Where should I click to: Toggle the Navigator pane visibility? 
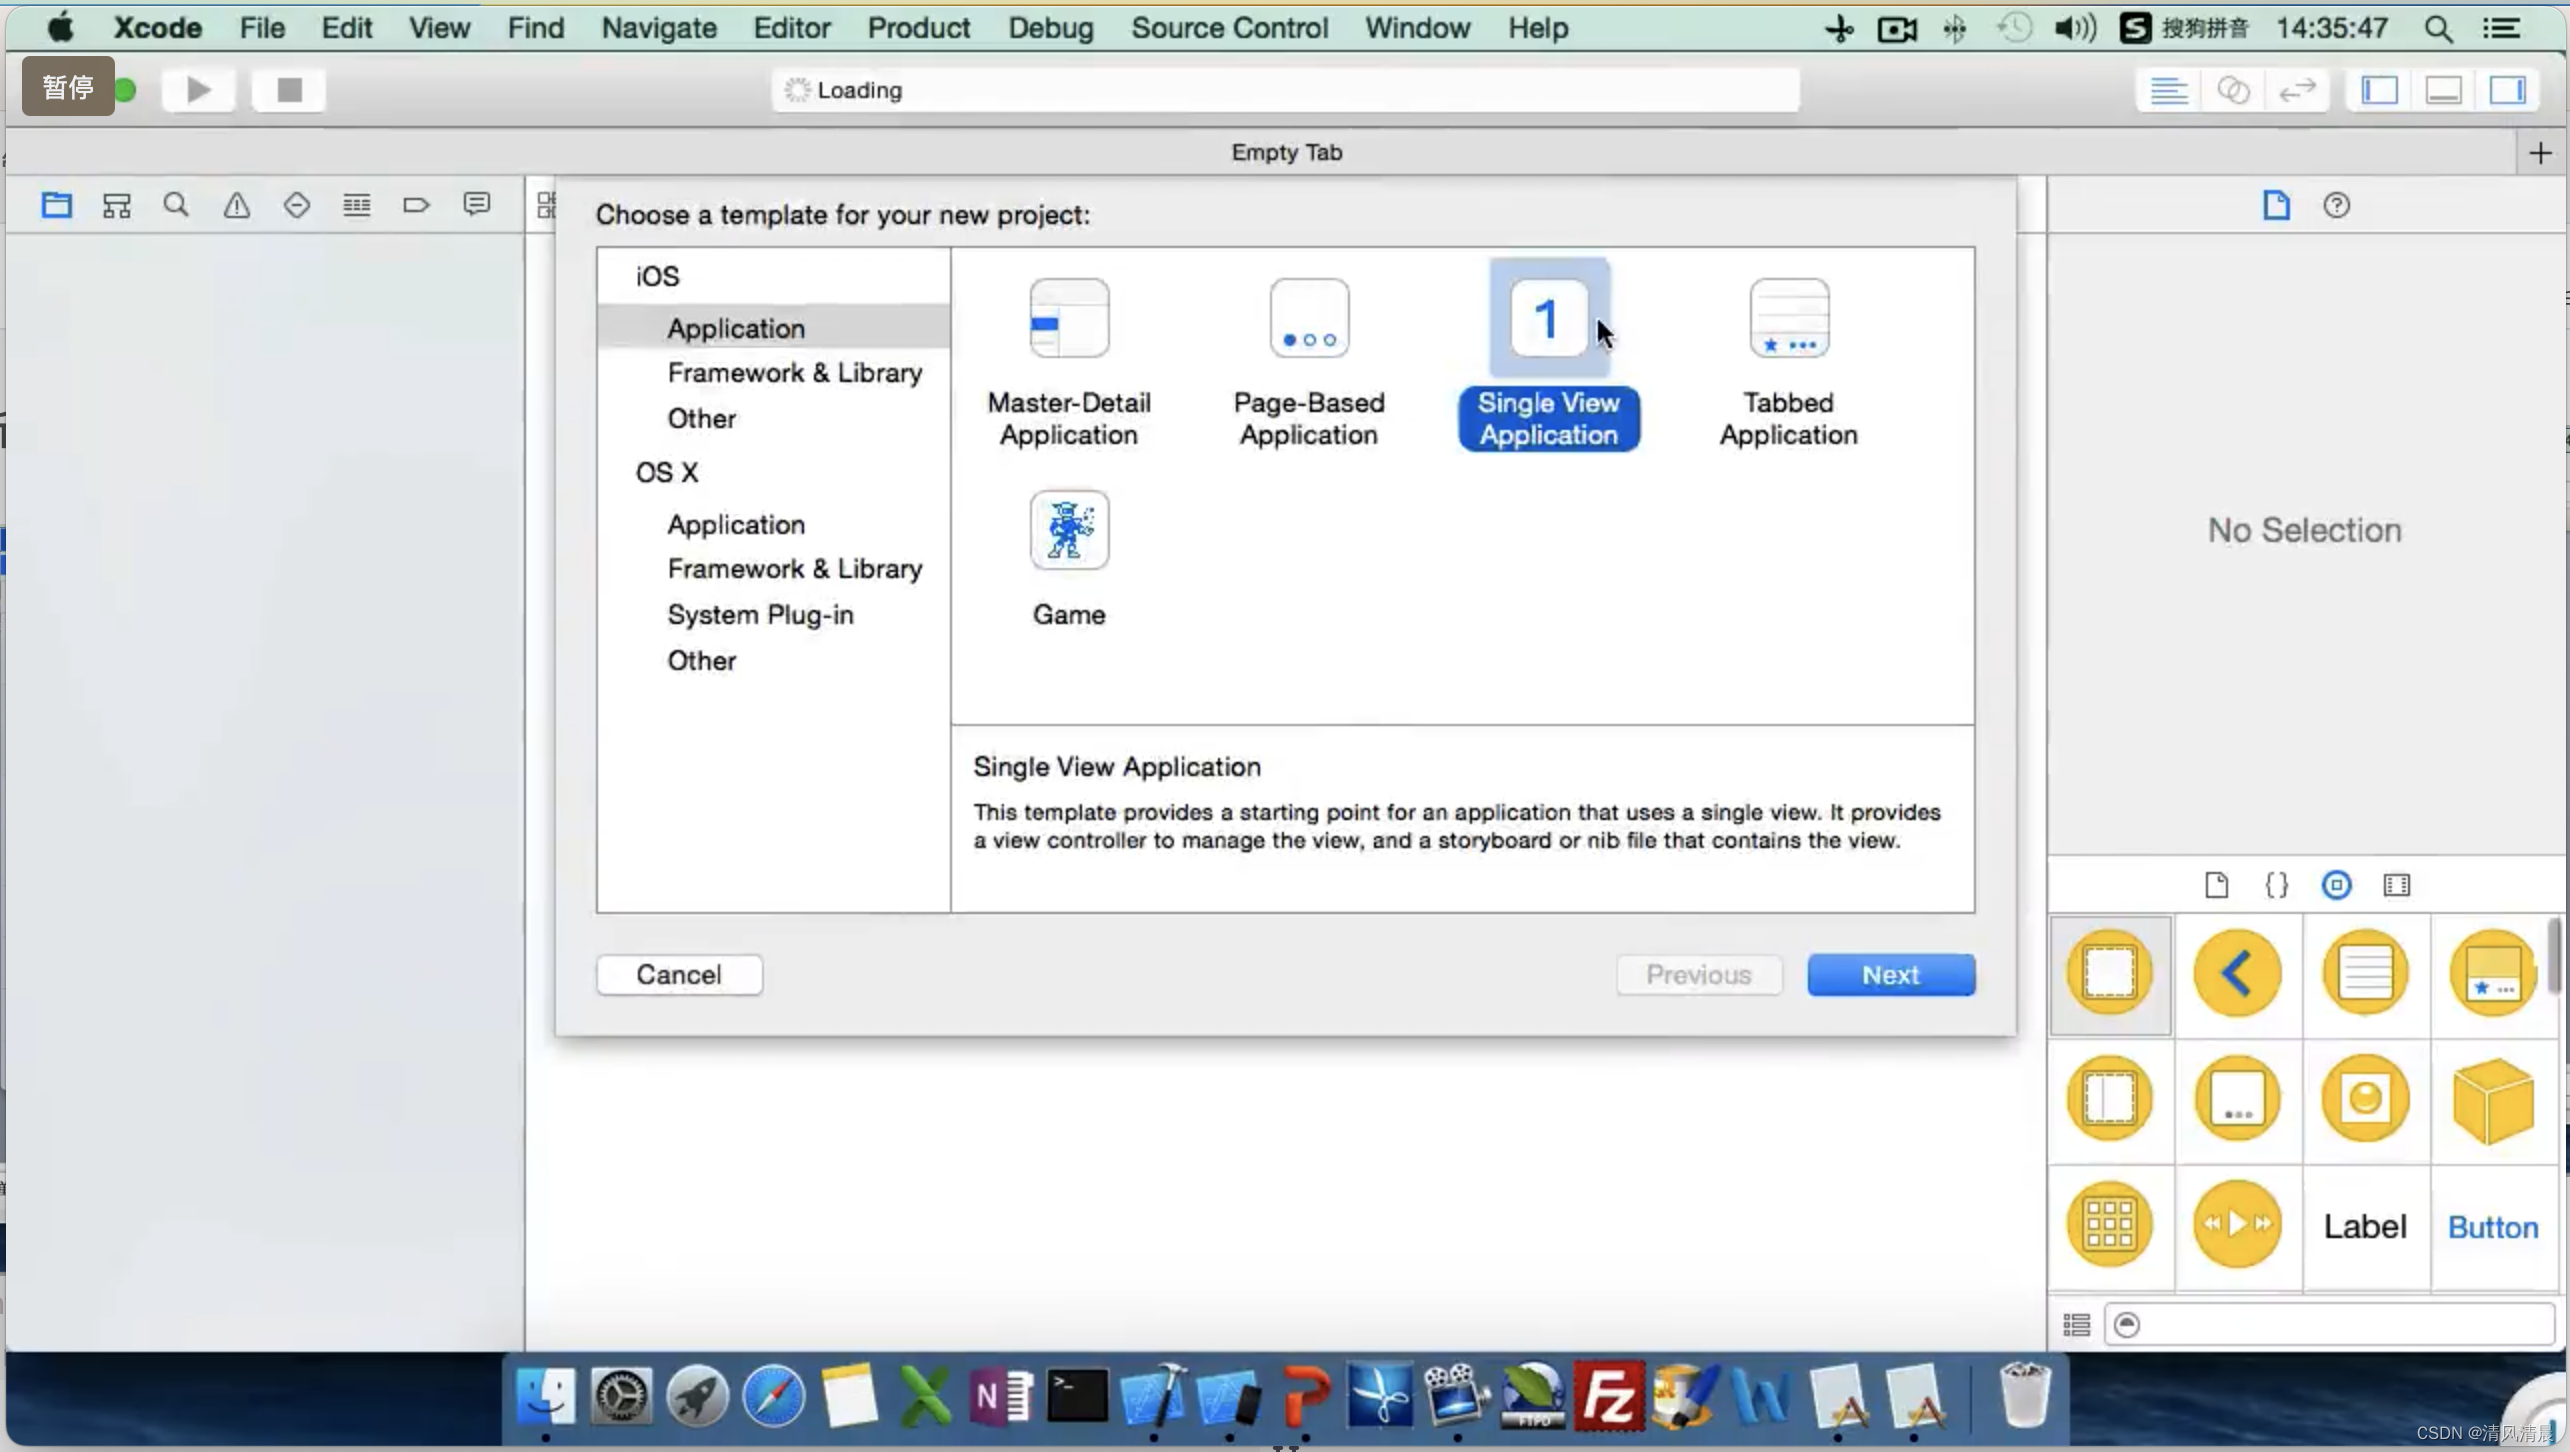click(2379, 90)
